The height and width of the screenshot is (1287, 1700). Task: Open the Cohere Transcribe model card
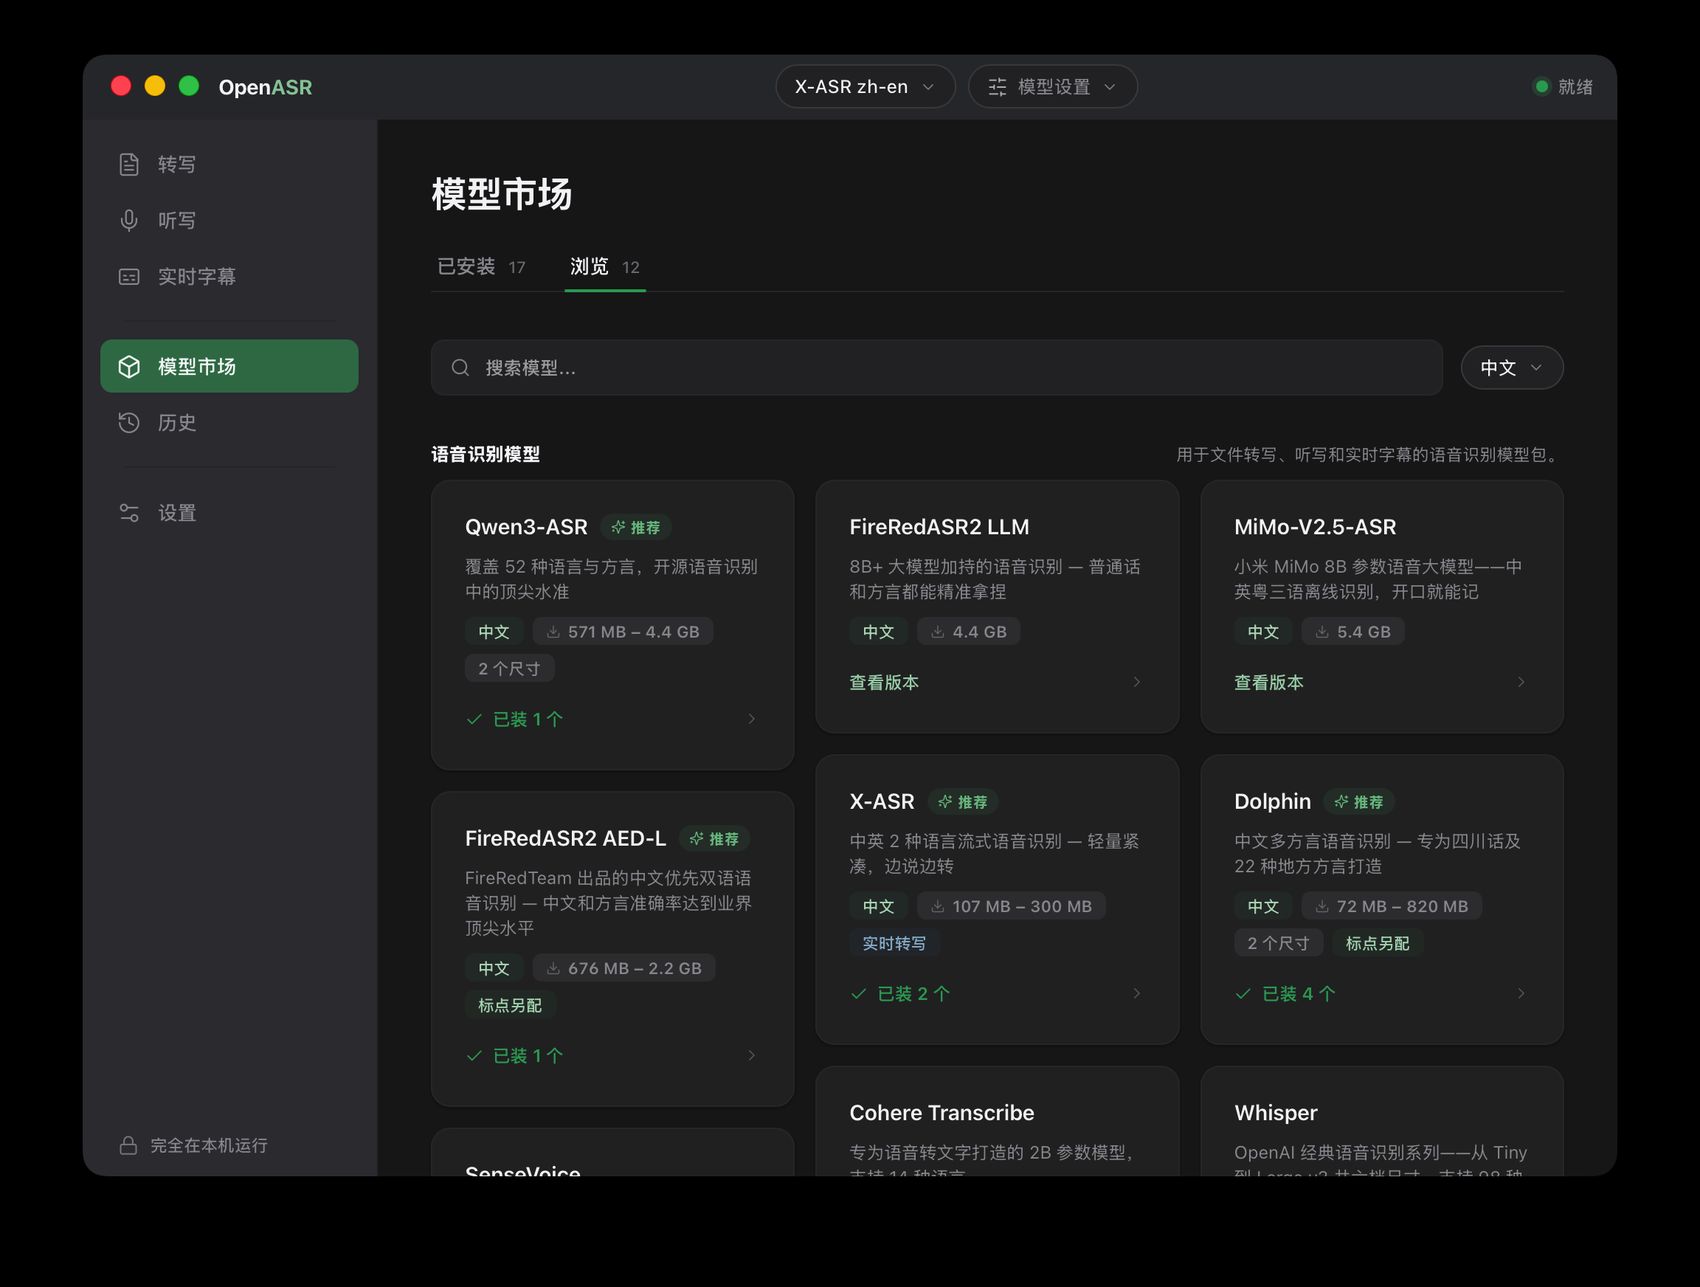997,1121
